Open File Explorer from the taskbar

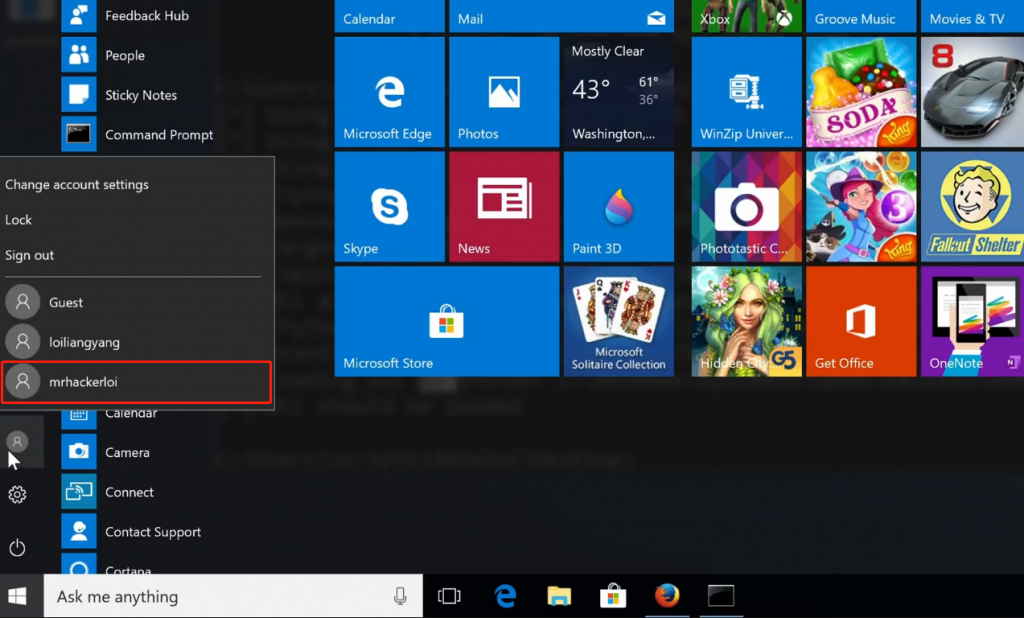coord(559,596)
